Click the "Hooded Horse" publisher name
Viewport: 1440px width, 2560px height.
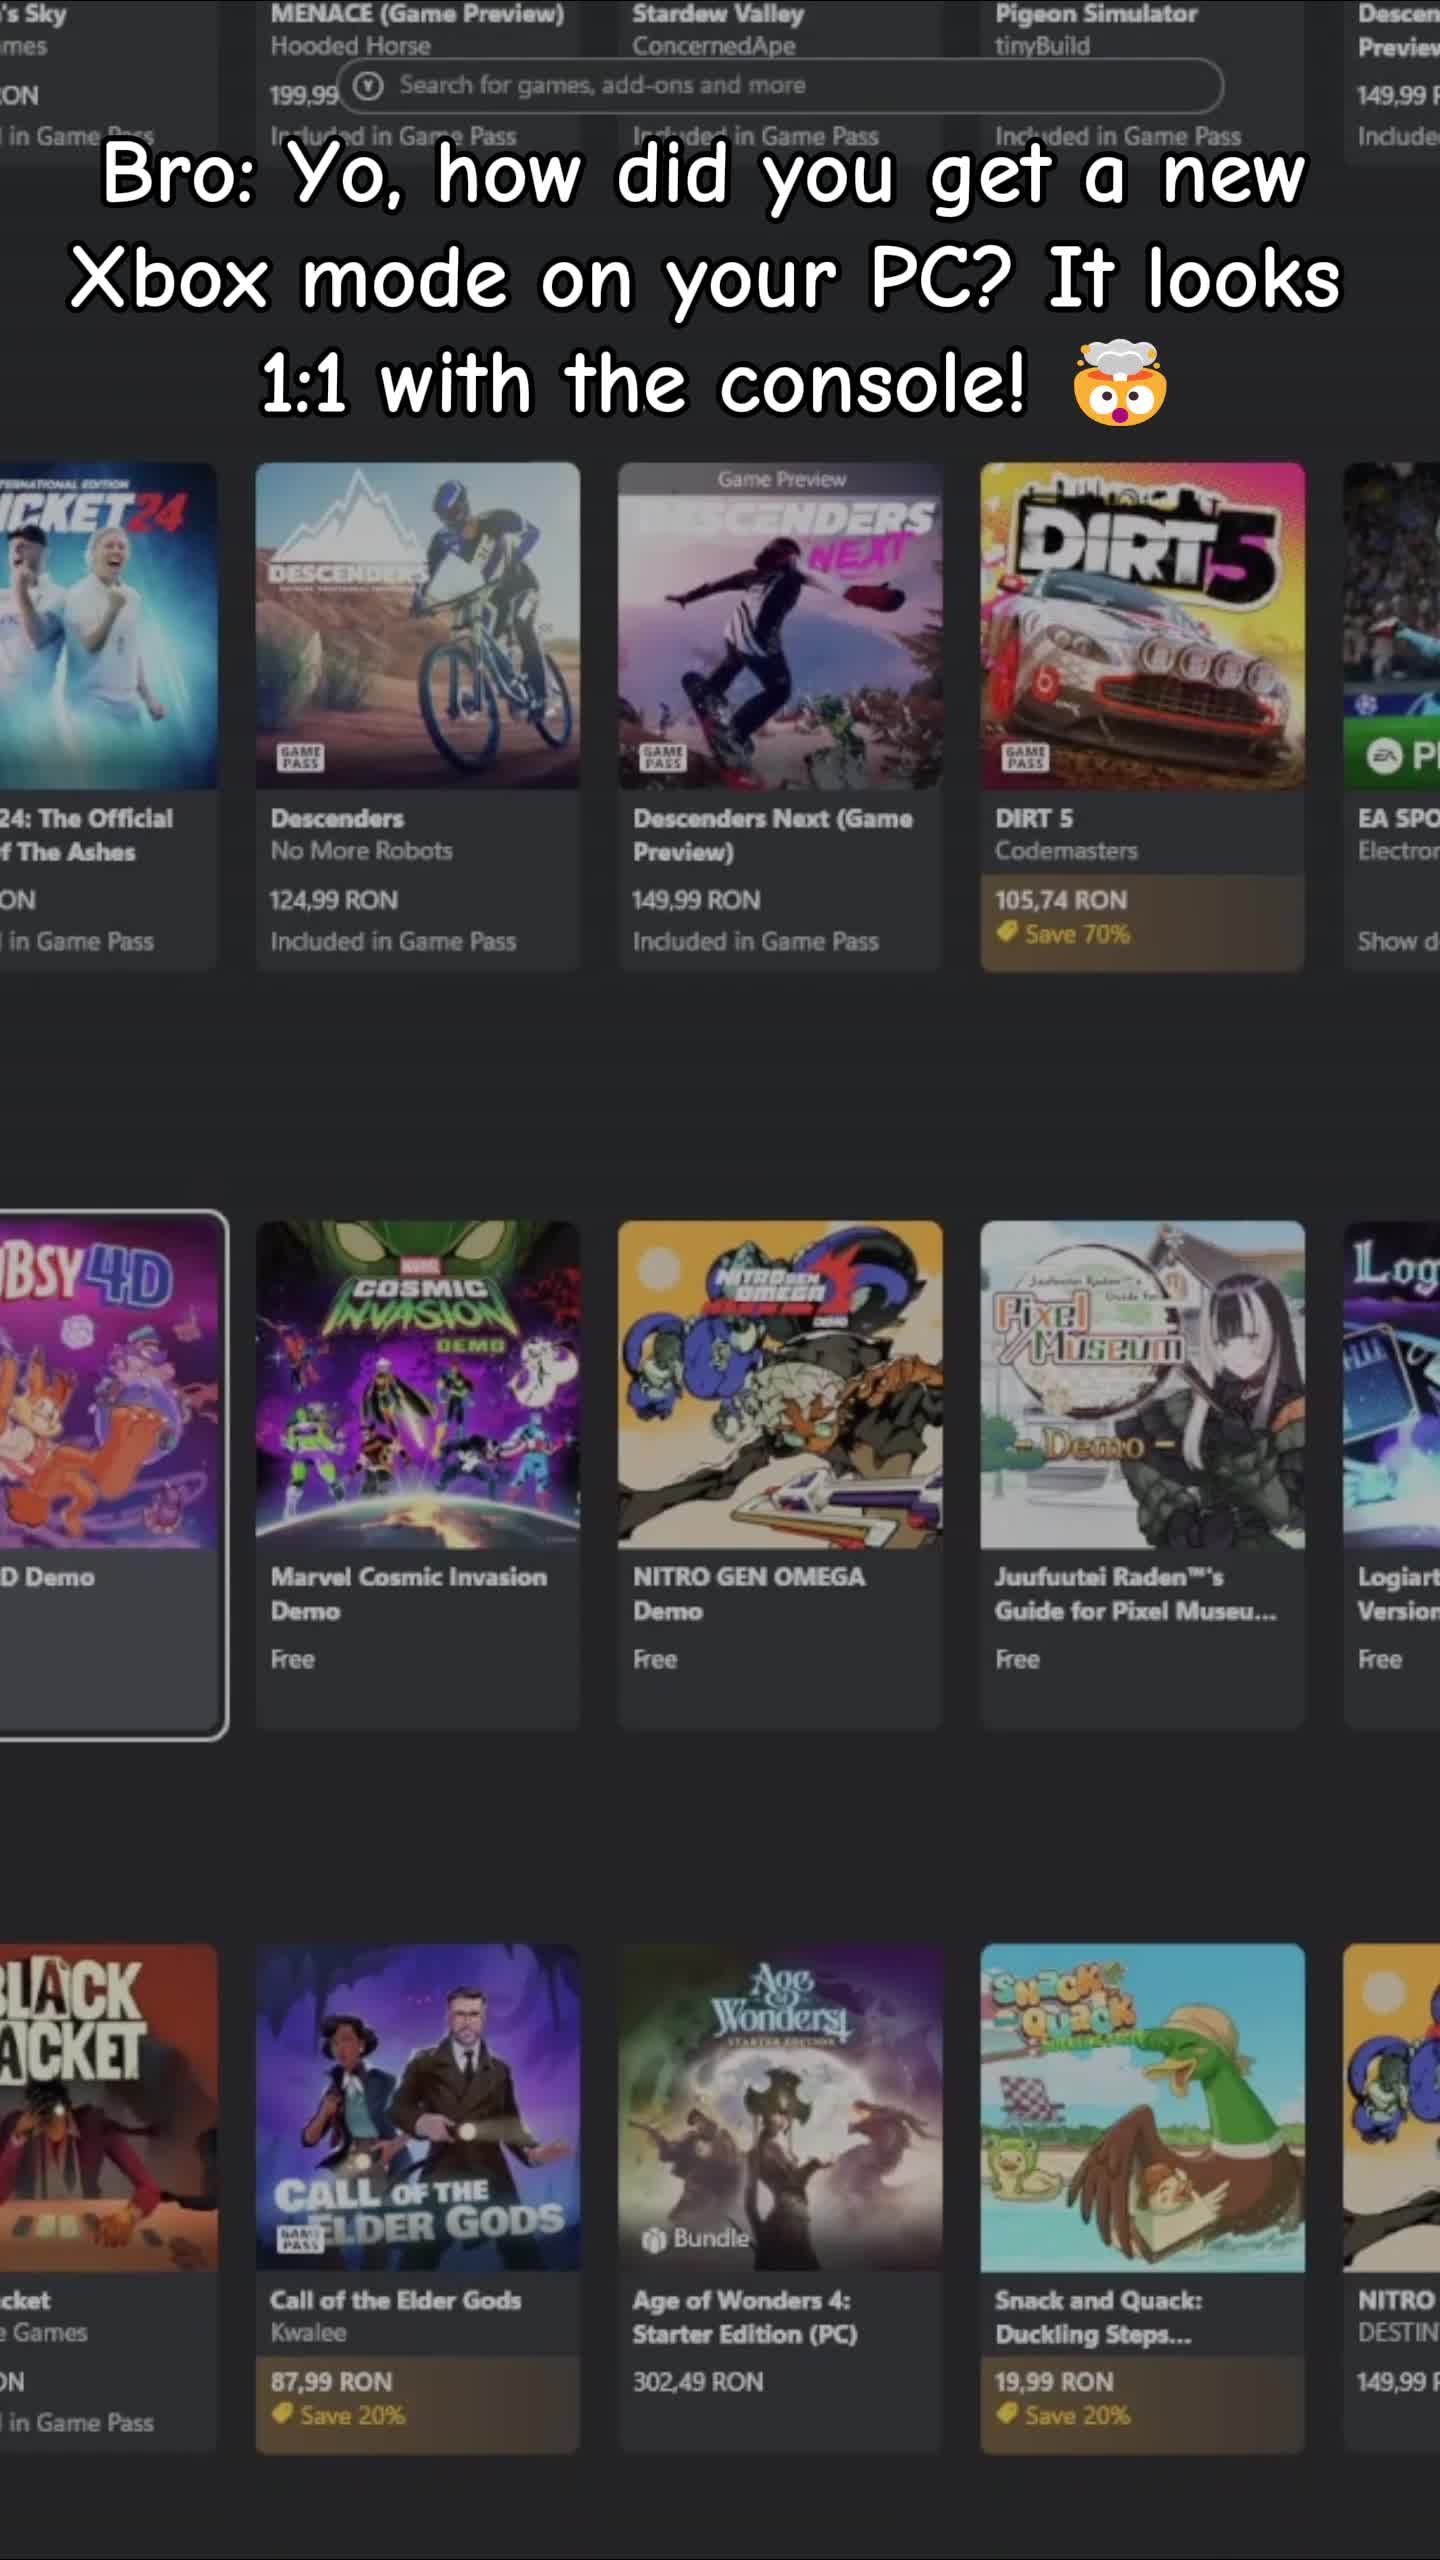pyautogui.click(x=350, y=46)
